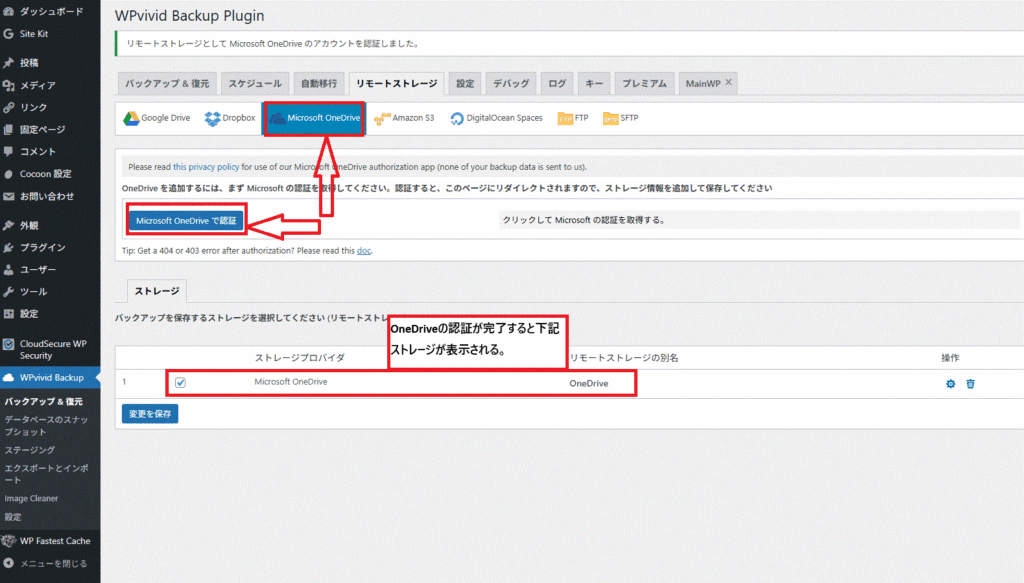The width and height of the screenshot is (1024, 583).
Task: Select DigitalOcean Spaces storage icon
Action: click(456, 118)
